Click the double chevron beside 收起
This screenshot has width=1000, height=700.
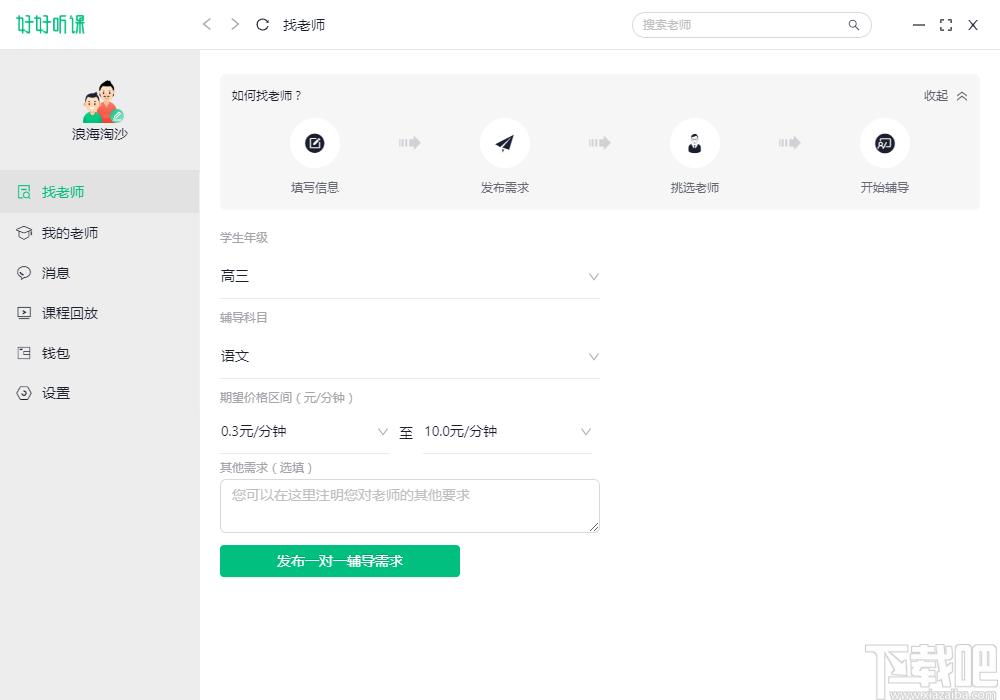(962, 96)
